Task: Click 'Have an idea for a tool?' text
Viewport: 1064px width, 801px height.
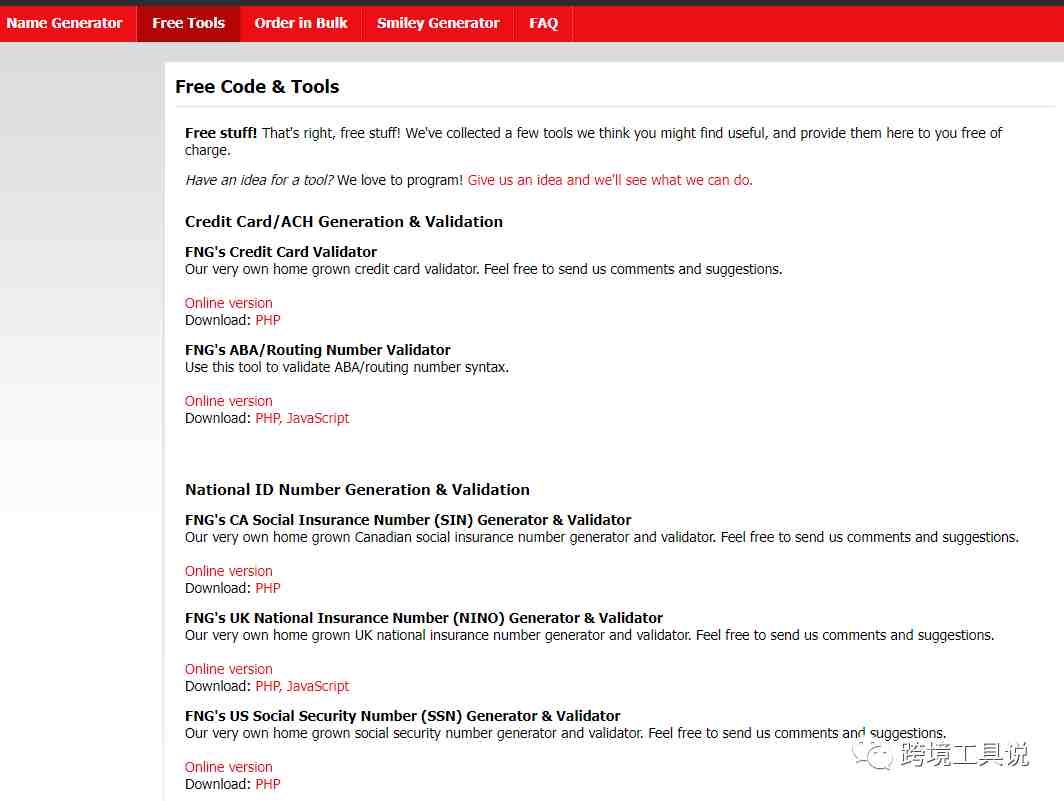Action: 259,181
